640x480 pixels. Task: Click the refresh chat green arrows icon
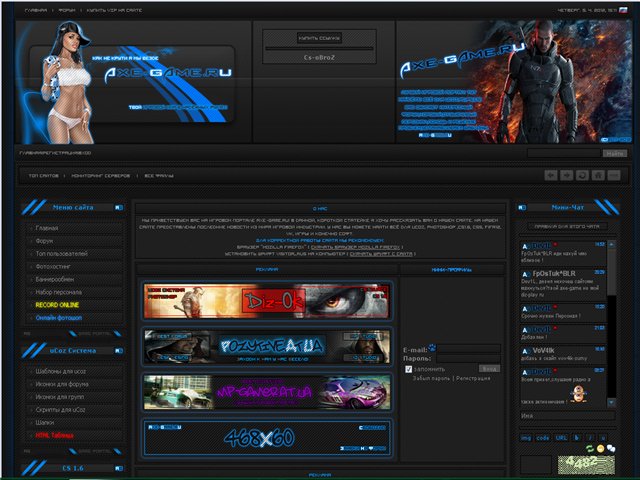point(589,449)
